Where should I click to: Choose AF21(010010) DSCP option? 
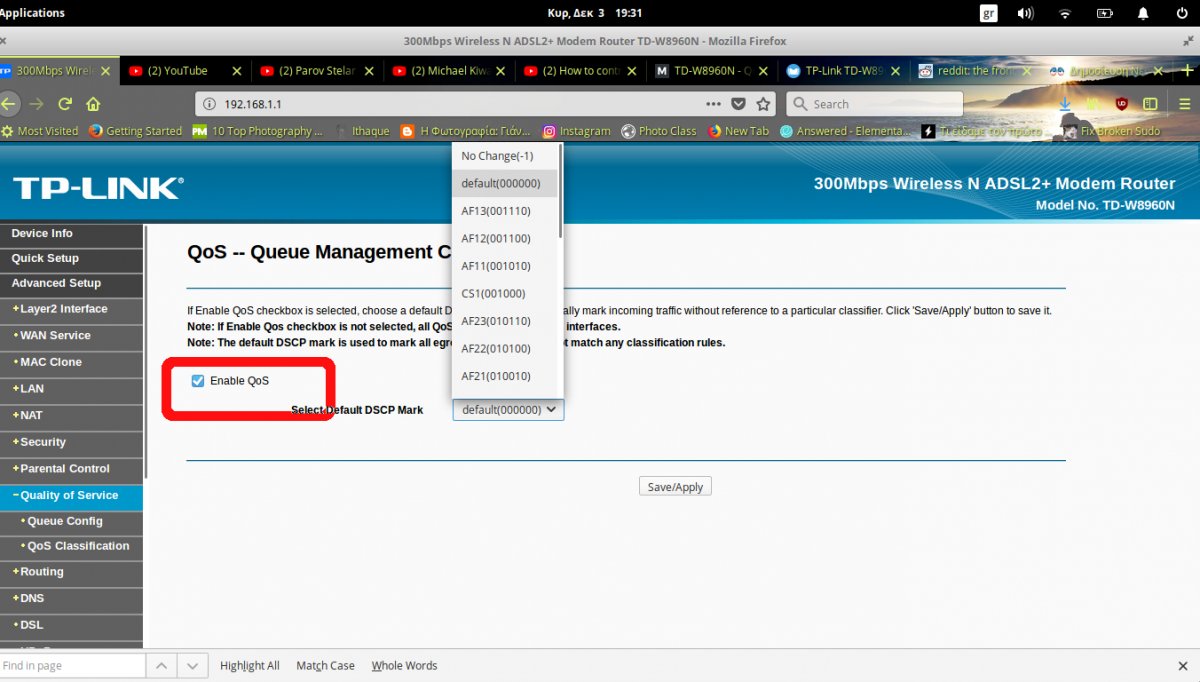tap(505, 376)
